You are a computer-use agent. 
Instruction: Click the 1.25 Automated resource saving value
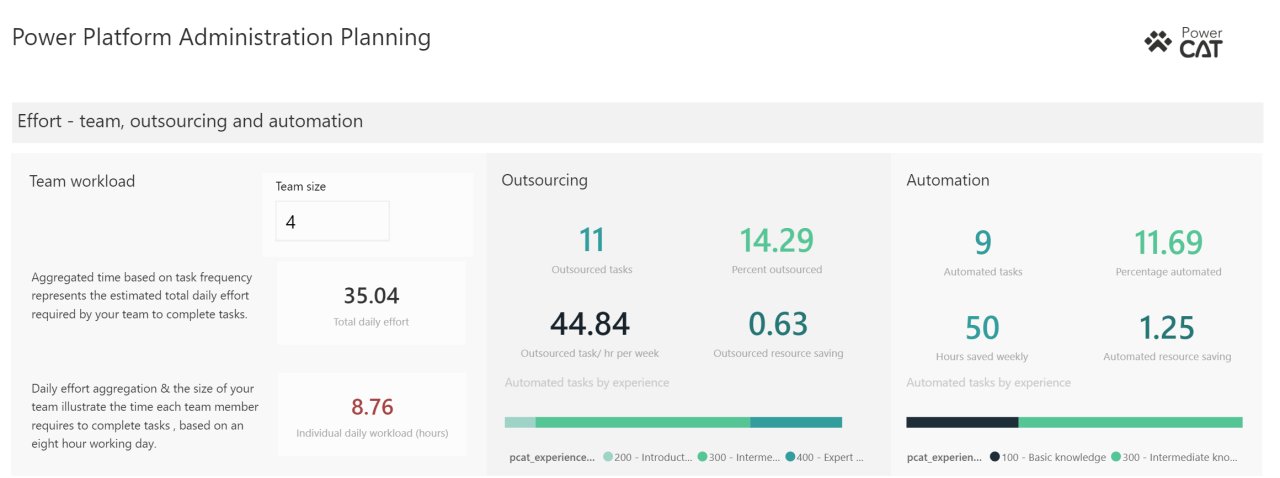pos(1167,327)
